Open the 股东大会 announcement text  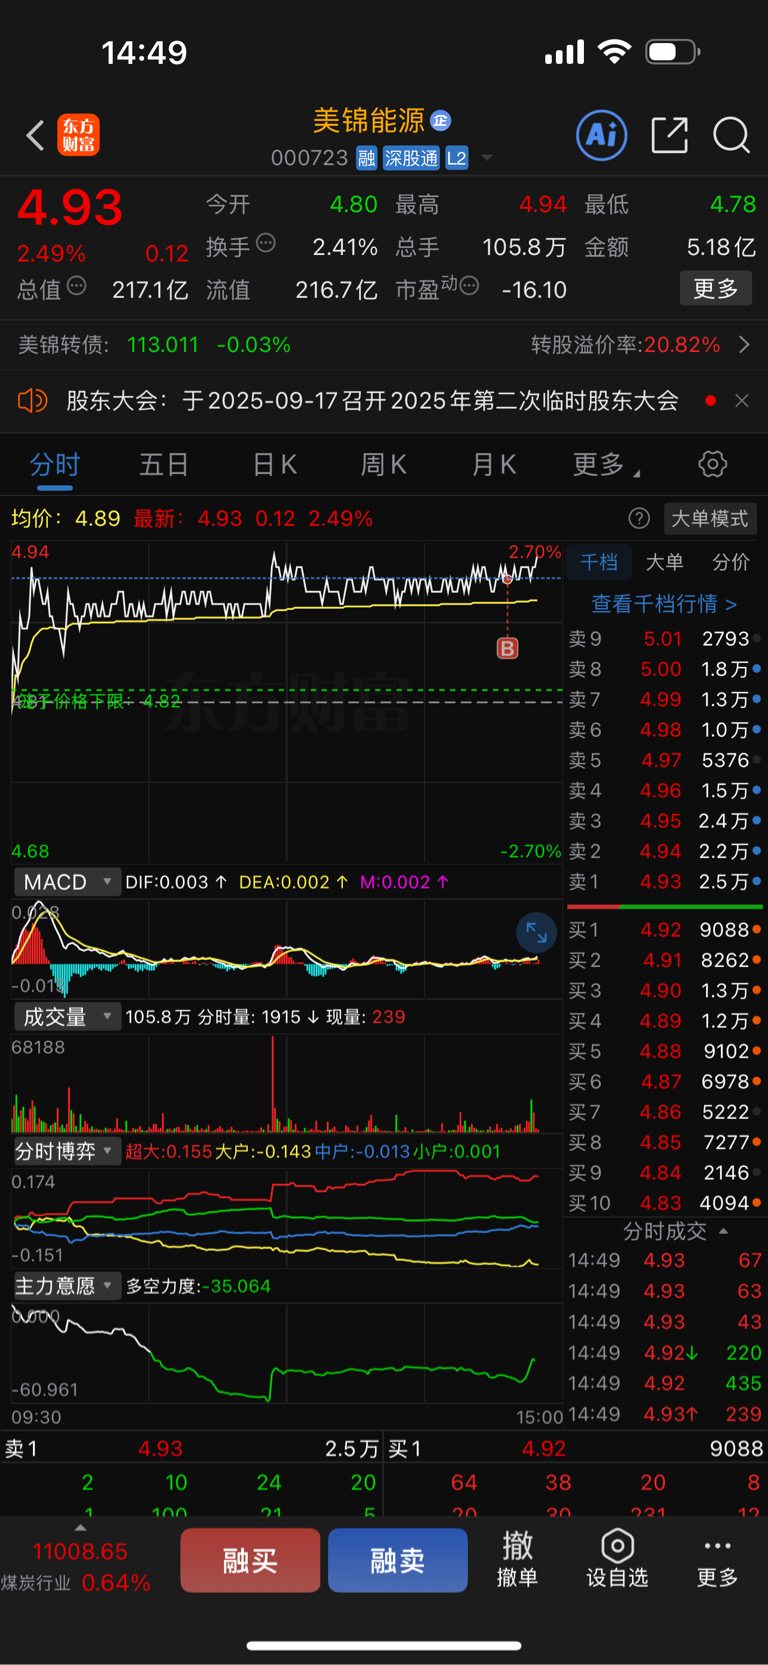[x=372, y=401]
